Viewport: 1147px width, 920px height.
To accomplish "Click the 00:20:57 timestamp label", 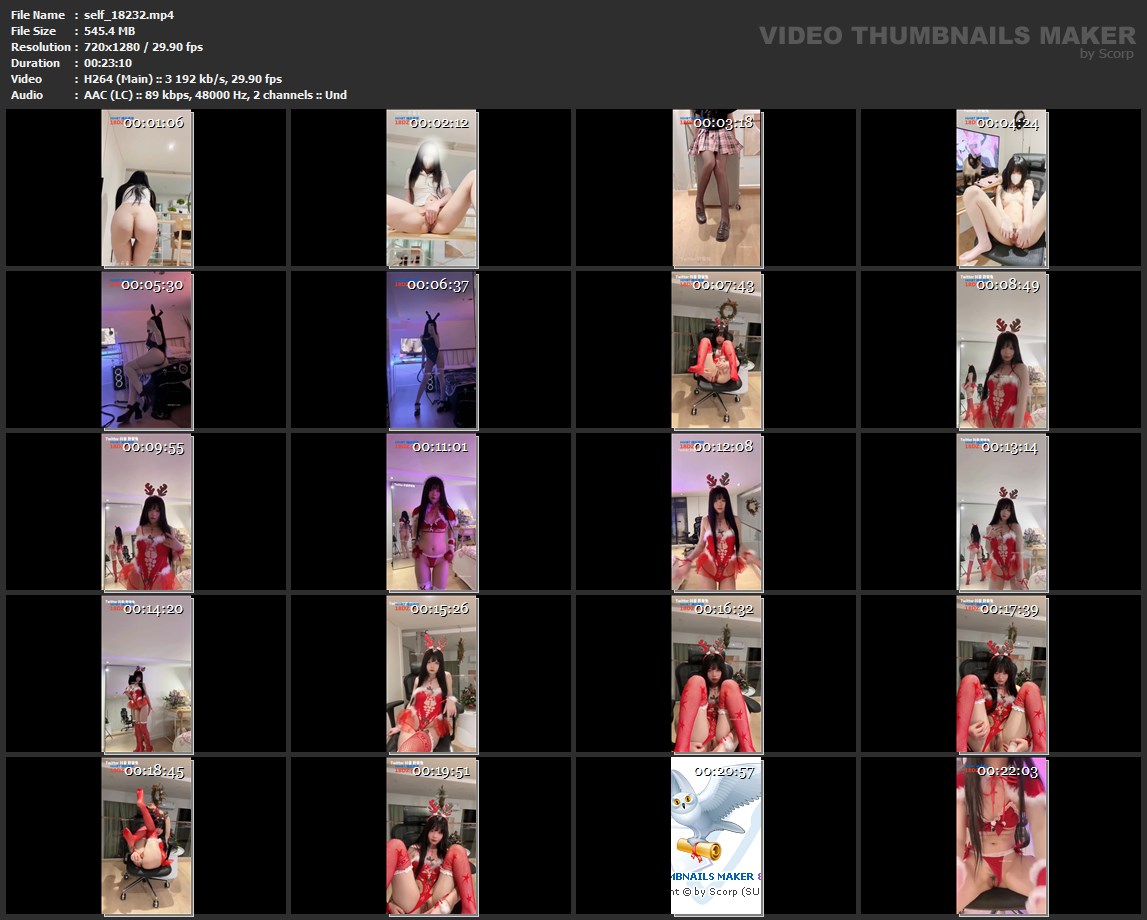I will coord(723,771).
